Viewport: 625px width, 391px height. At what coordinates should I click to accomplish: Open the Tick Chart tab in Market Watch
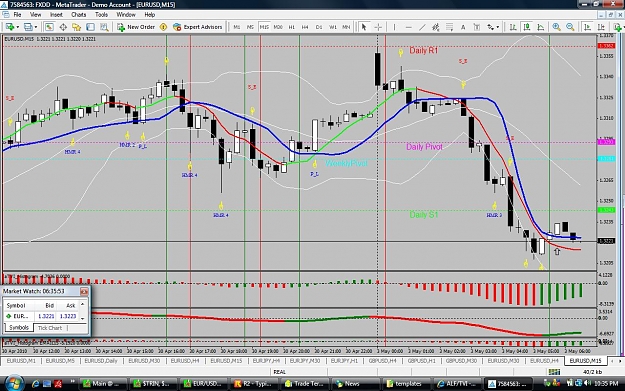click(50, 328)
